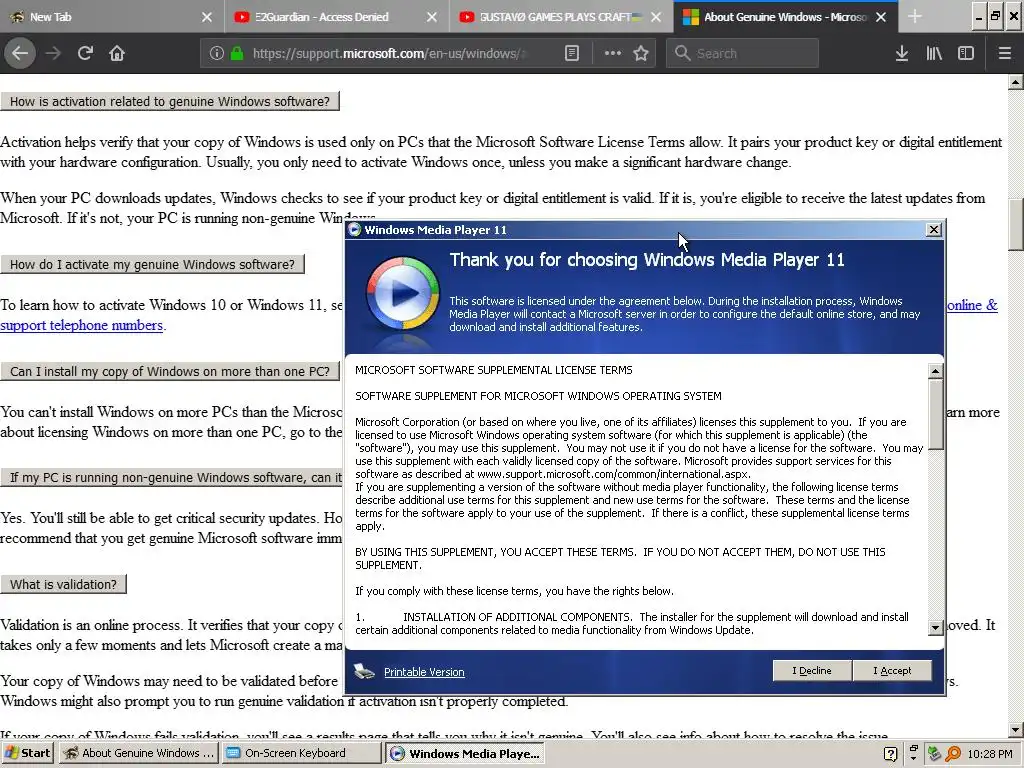This screenshot has height=768, width=1024.
Task: Click the browser page scroll-down arrow
Action: click(x=1015, y=729)
